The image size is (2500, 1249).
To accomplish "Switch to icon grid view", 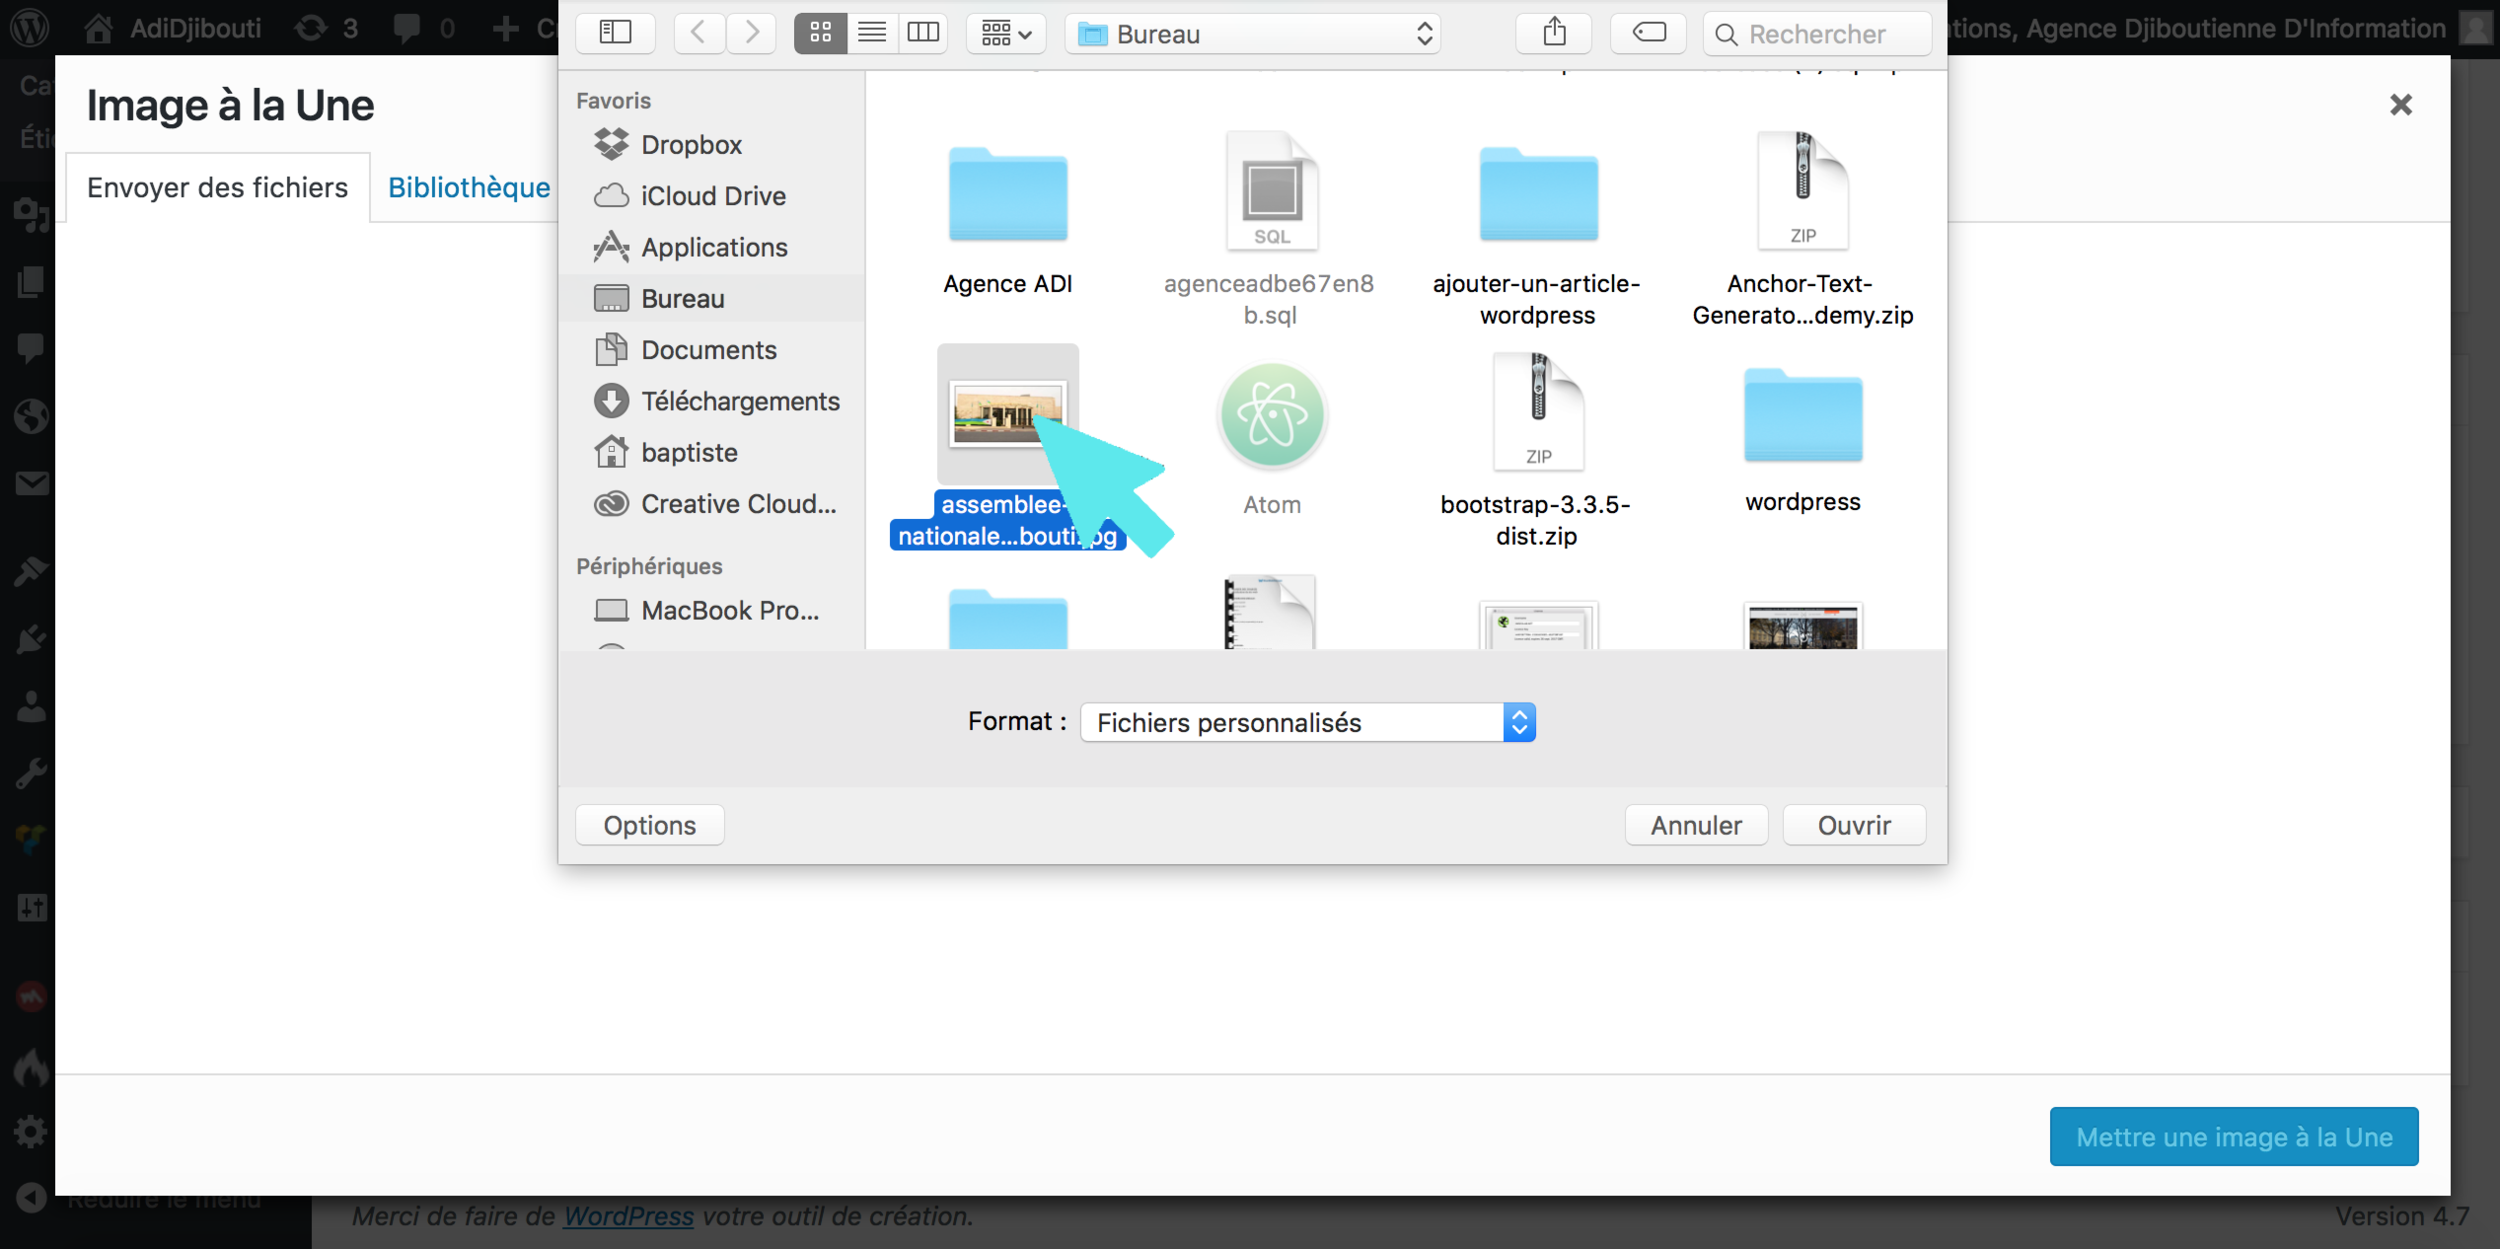I will 820,33.
